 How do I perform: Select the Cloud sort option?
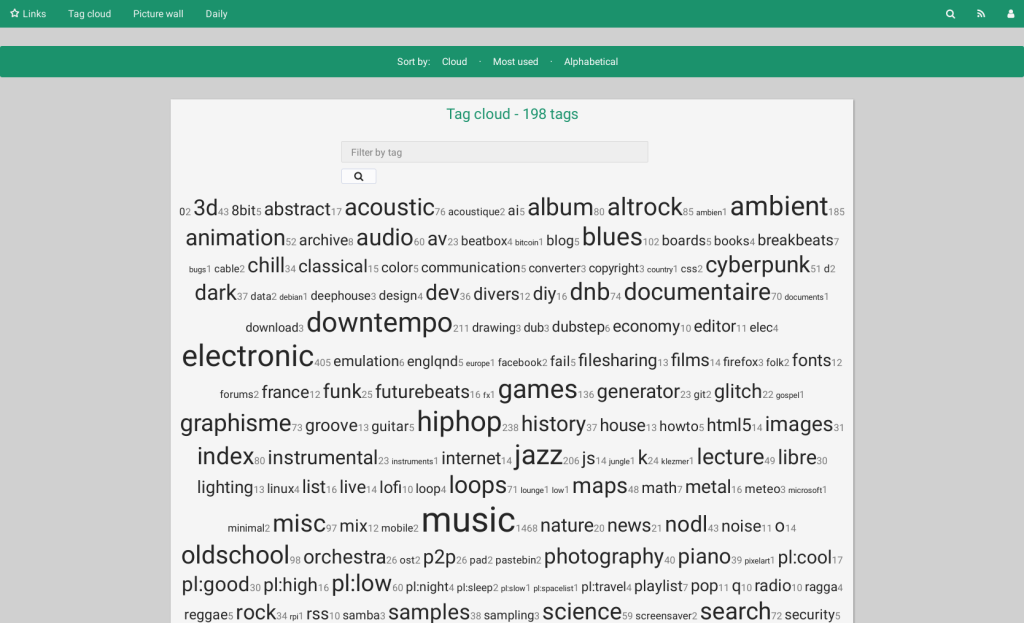pyautogui.click(x=454, y=62)
